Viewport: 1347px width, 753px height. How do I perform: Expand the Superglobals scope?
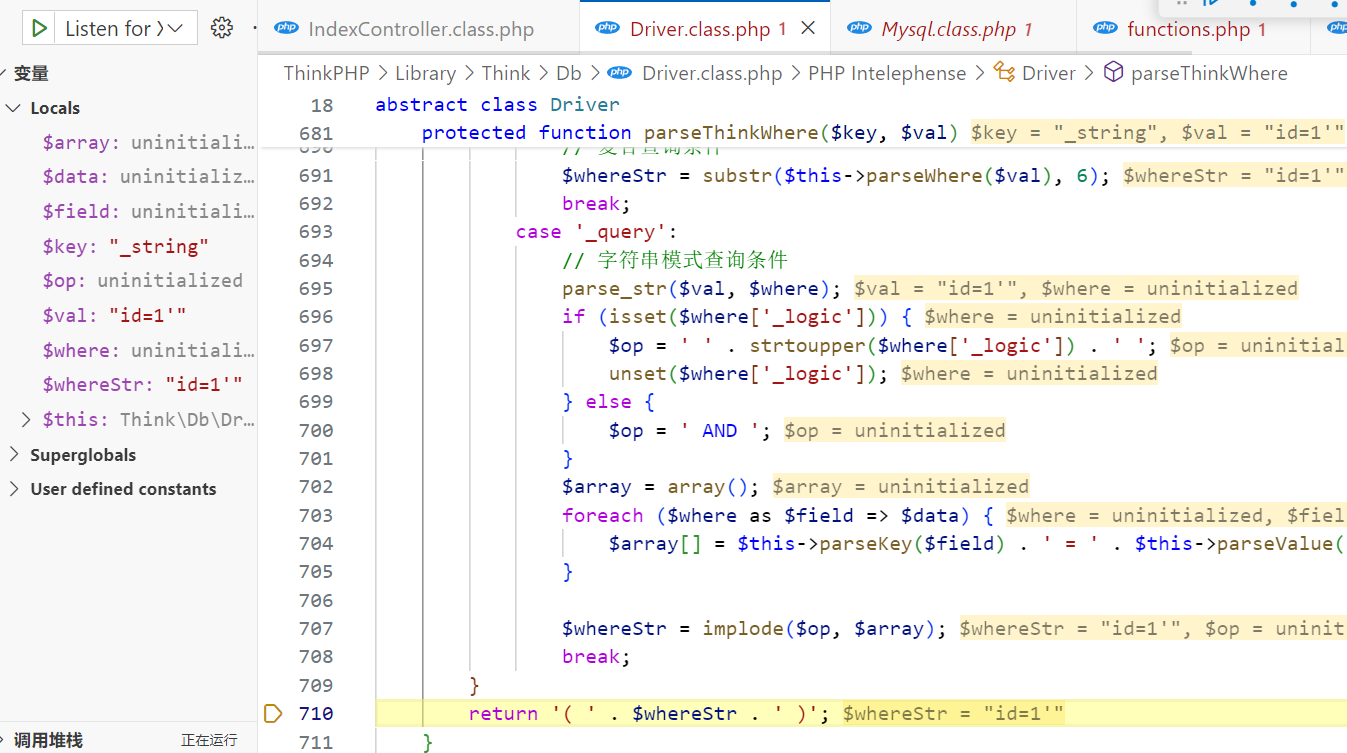(14, 455)
